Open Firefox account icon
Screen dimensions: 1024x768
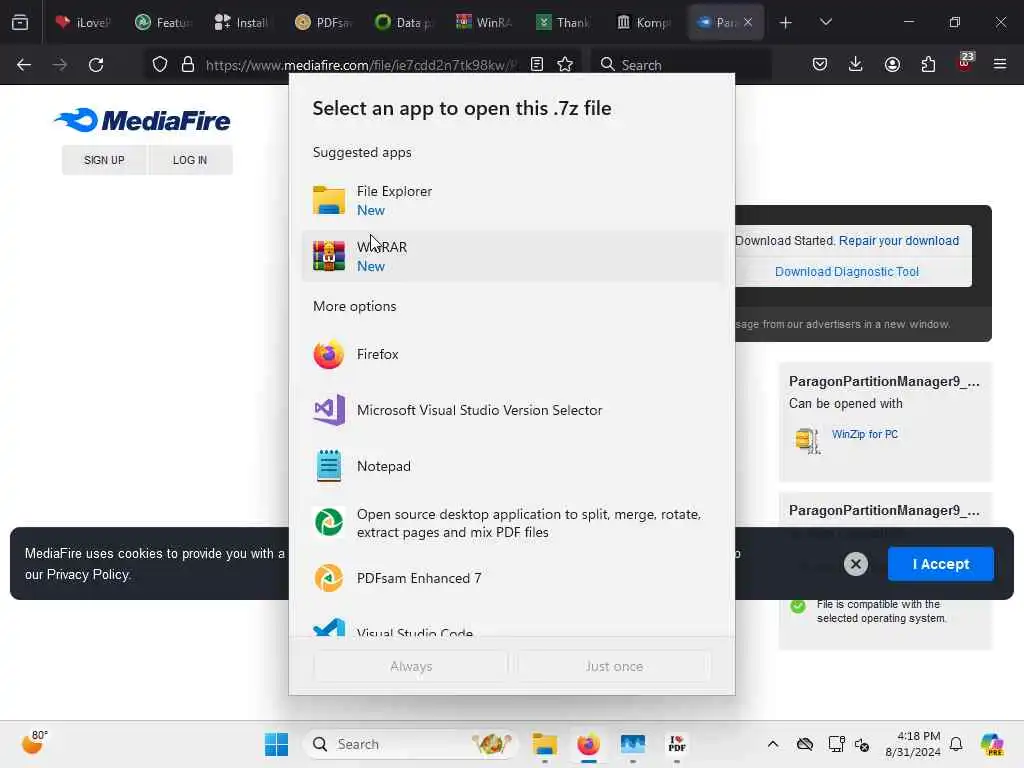click(892, 65)
